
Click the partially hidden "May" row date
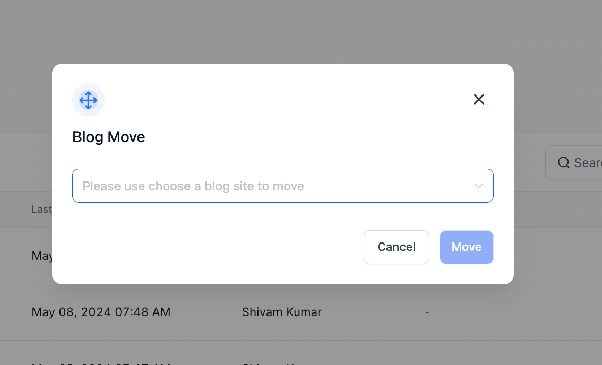(41, 256)
